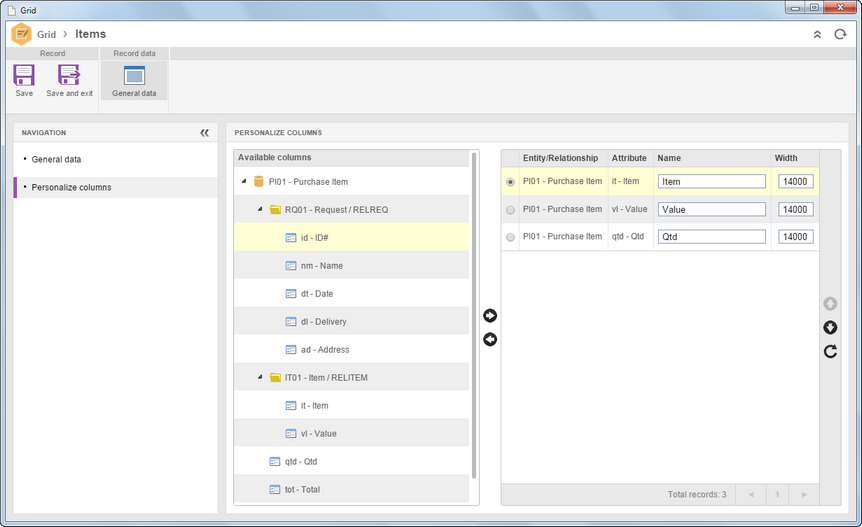Viewport: 862px width, 527px height.
Task: Select the radio button for qtd - Qtd row
Action: click(x=510, y=237)
